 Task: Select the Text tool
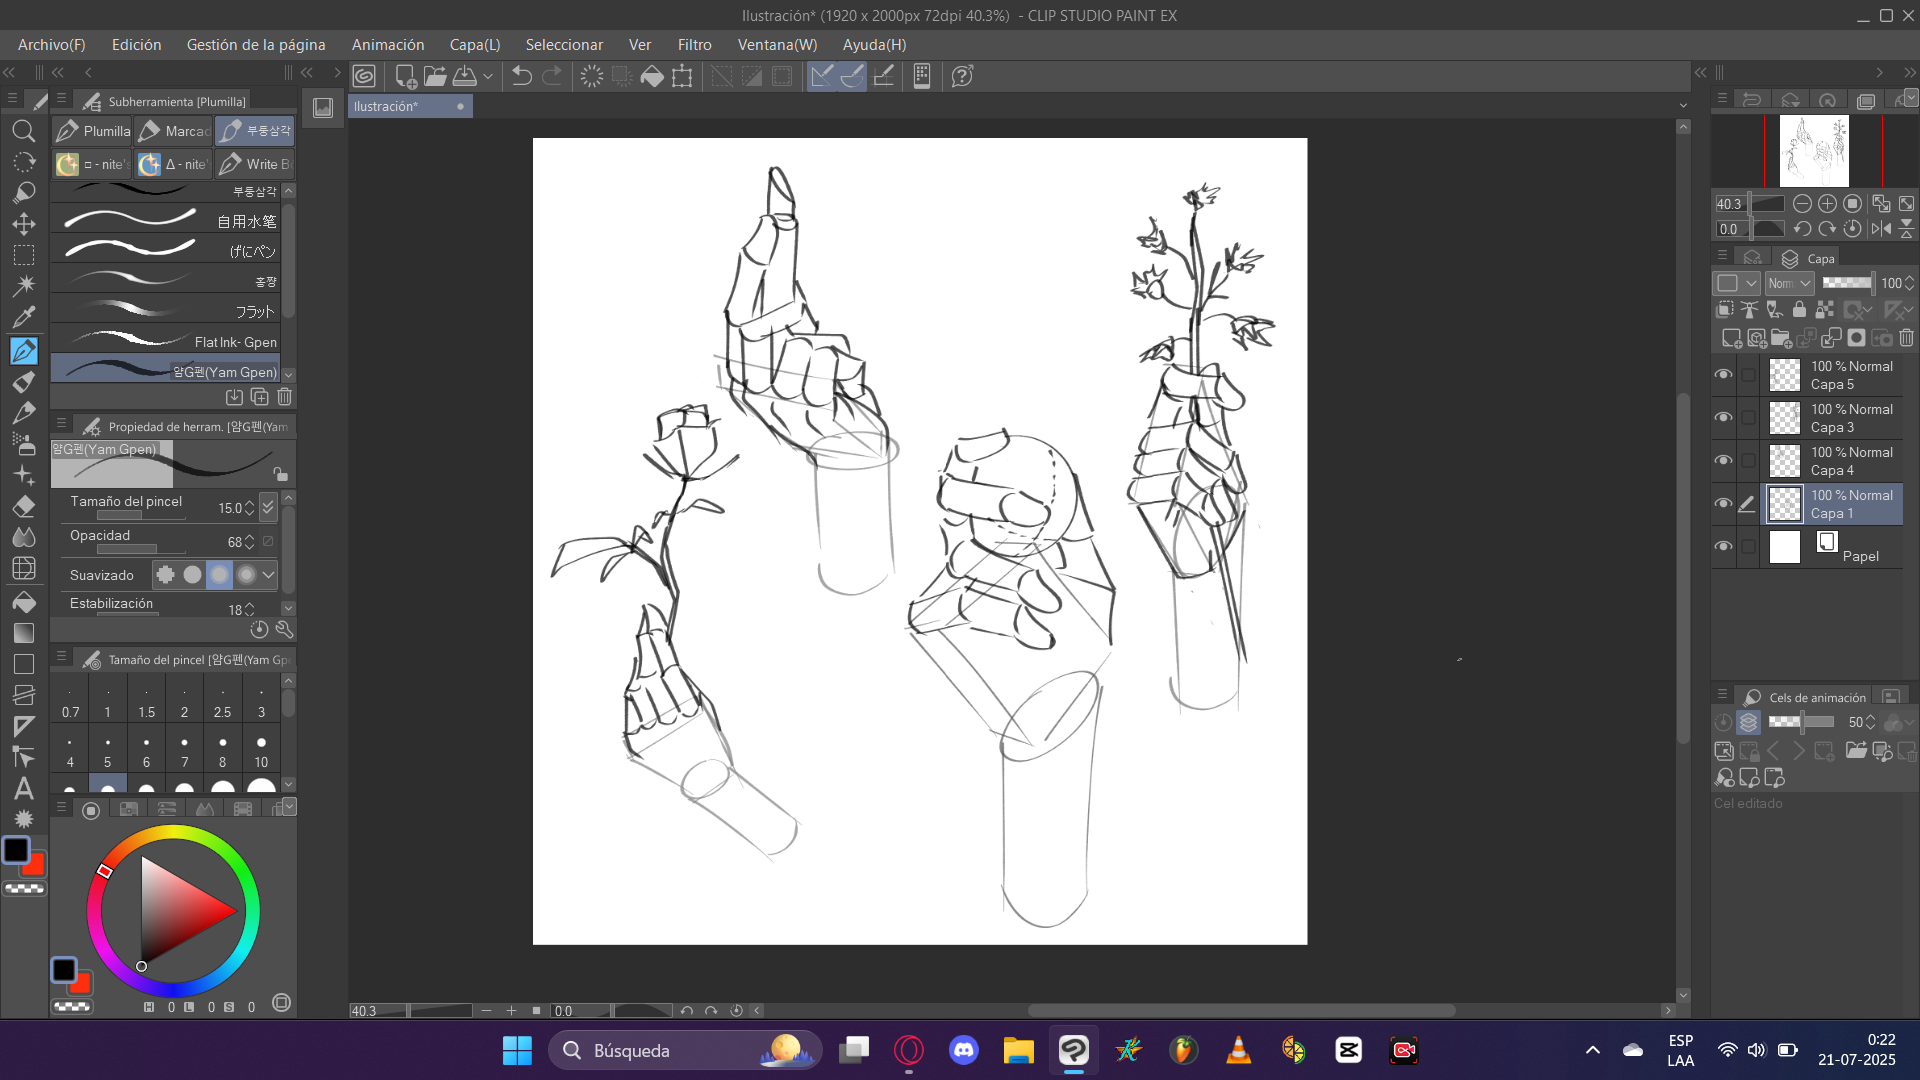pos(24,789)
